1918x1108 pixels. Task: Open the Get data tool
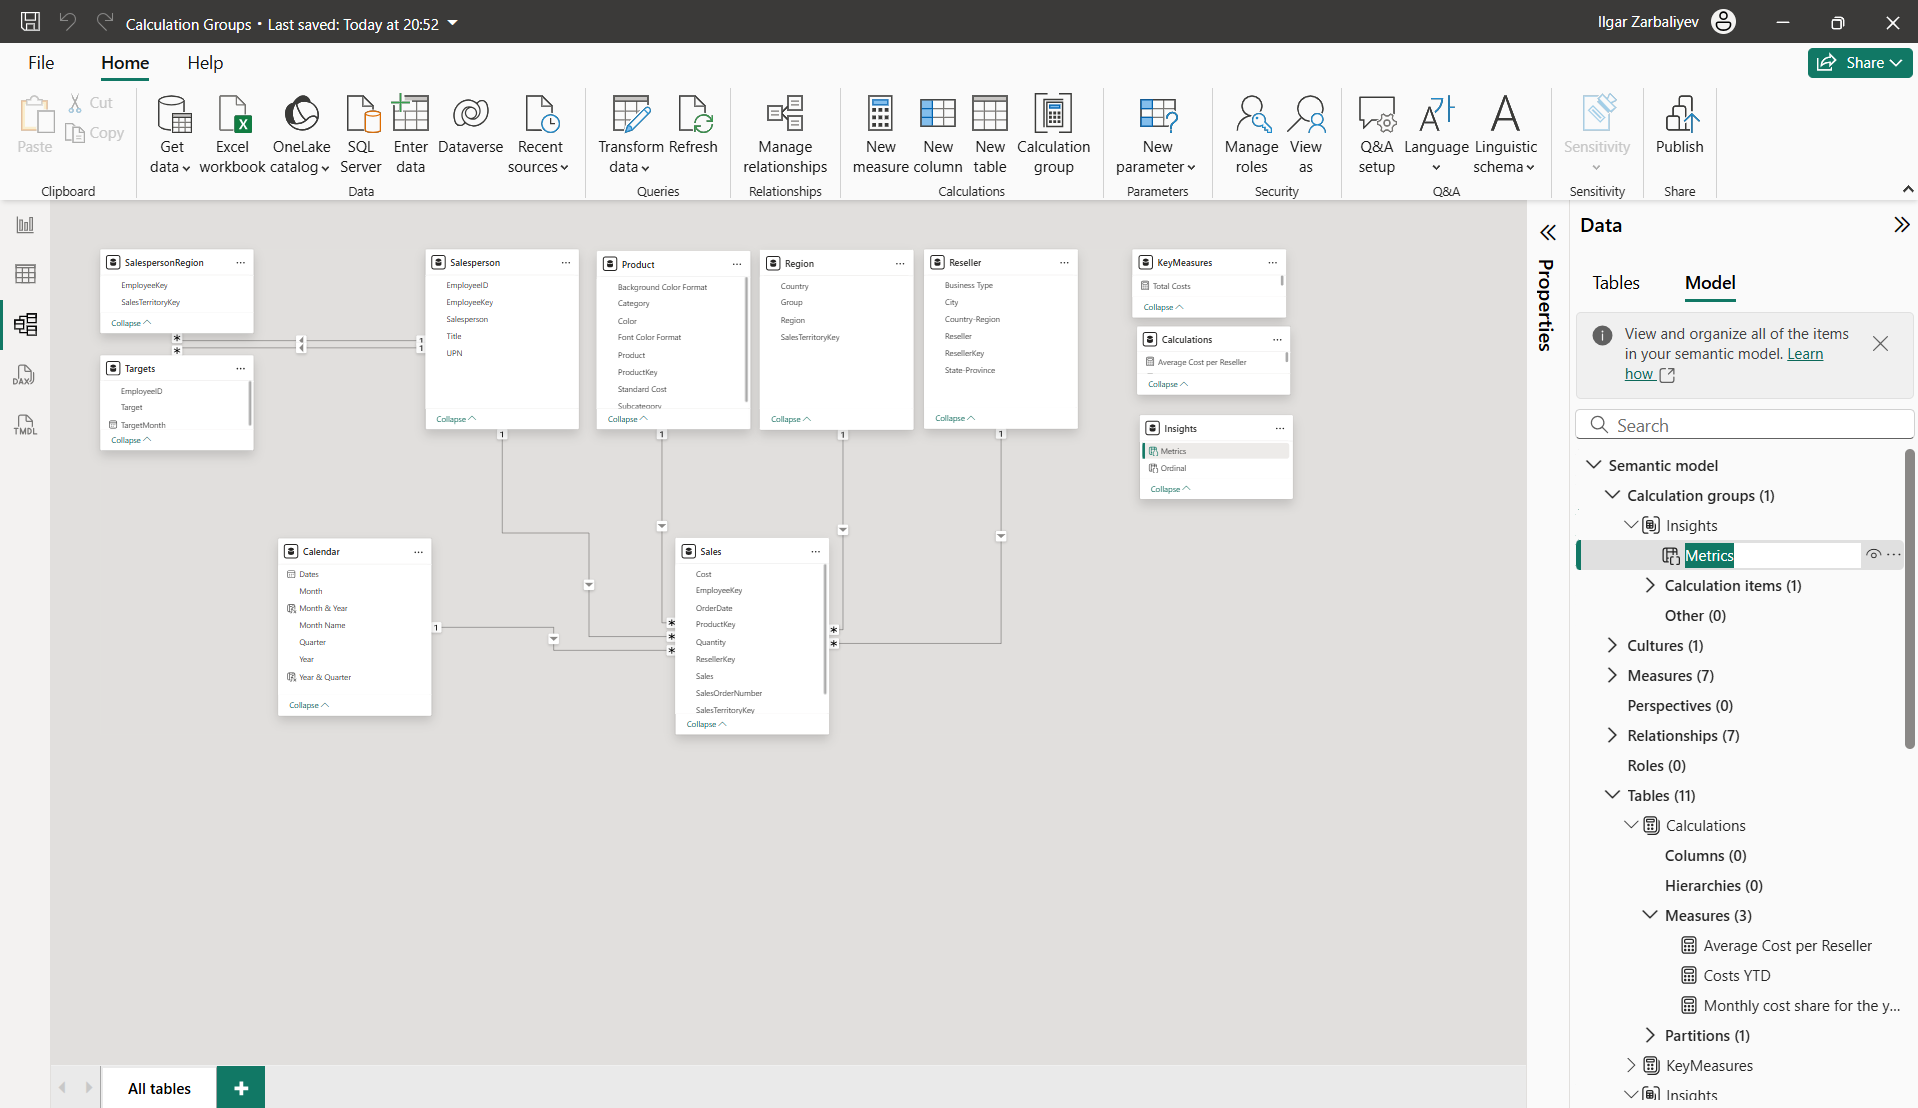click(x=171, y=135)
